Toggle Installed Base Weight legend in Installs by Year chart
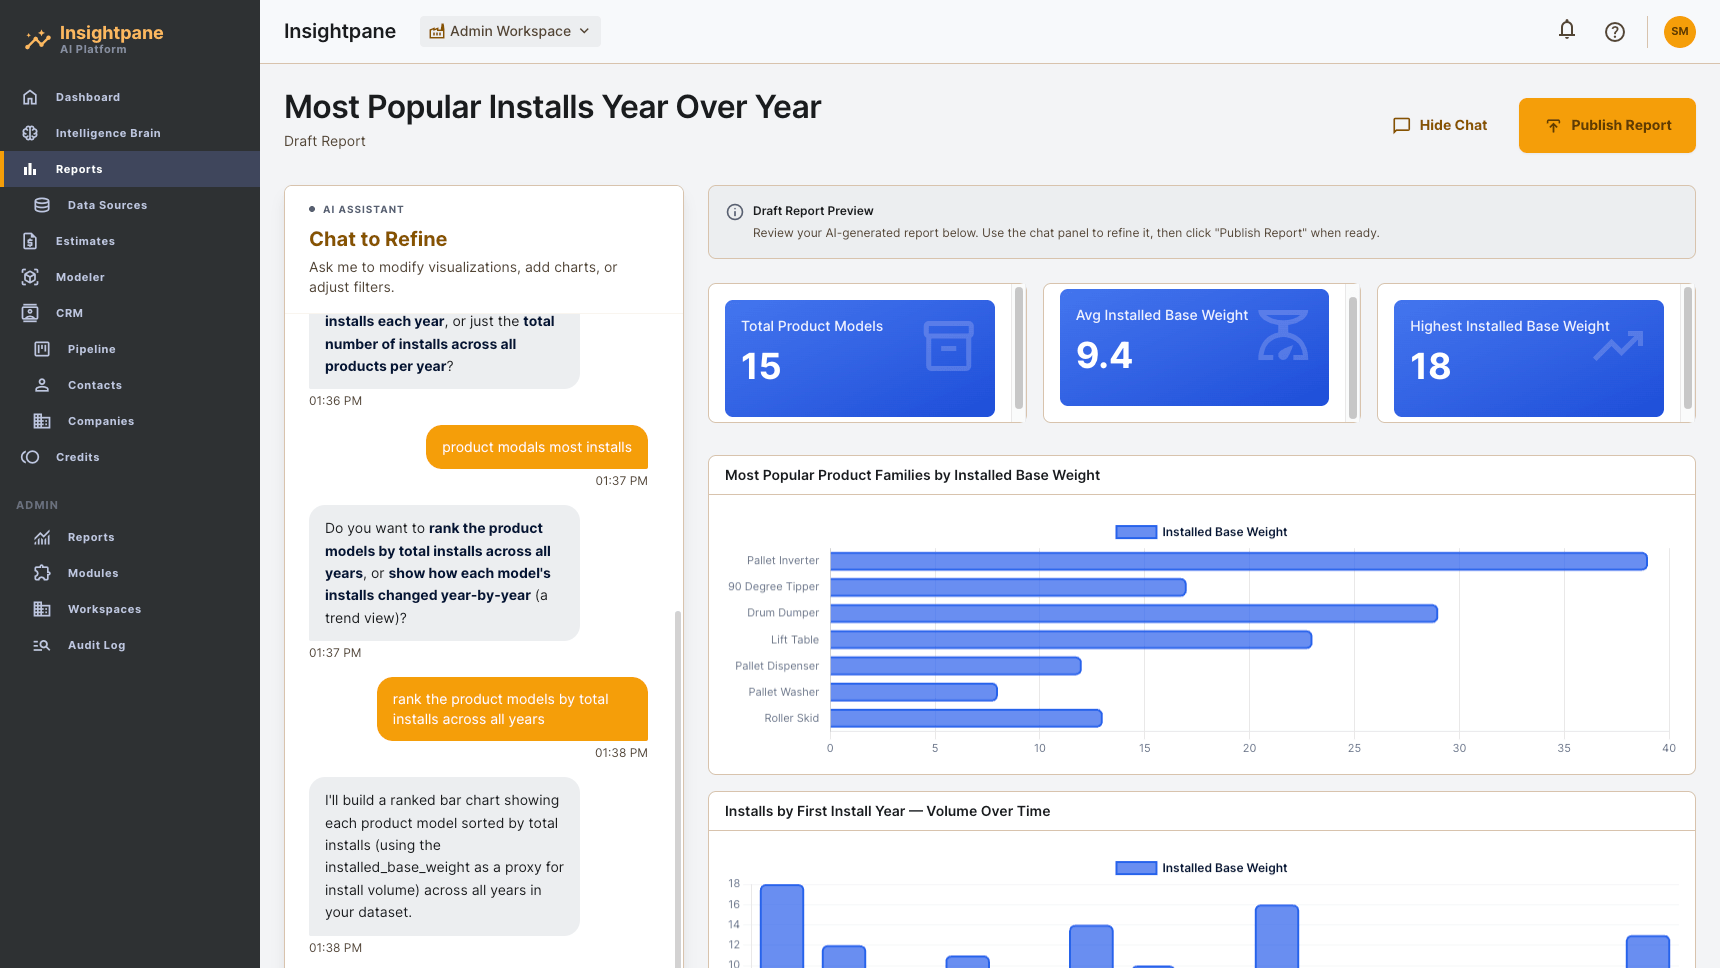 (1201, 868)
